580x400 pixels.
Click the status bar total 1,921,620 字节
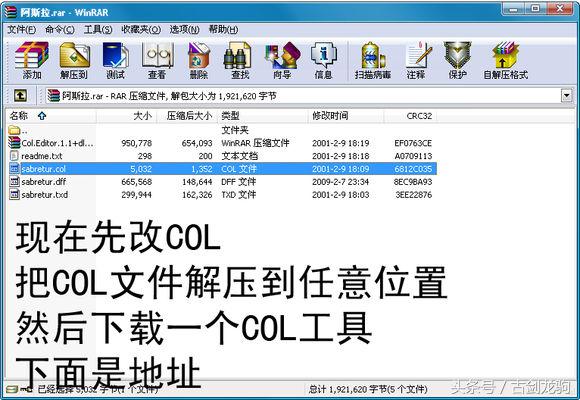coord(368,389)
